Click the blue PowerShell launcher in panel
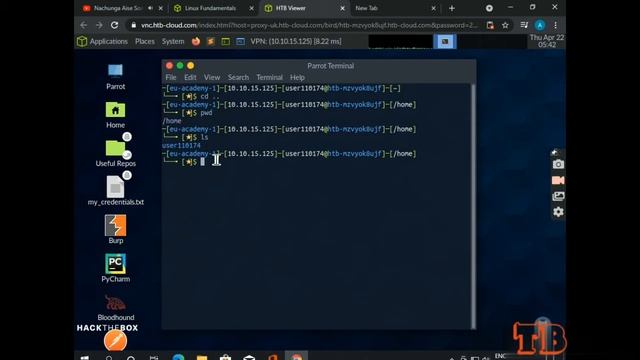Image resolution: width=640 pixels, height=360 pixels. pos(240,41)
